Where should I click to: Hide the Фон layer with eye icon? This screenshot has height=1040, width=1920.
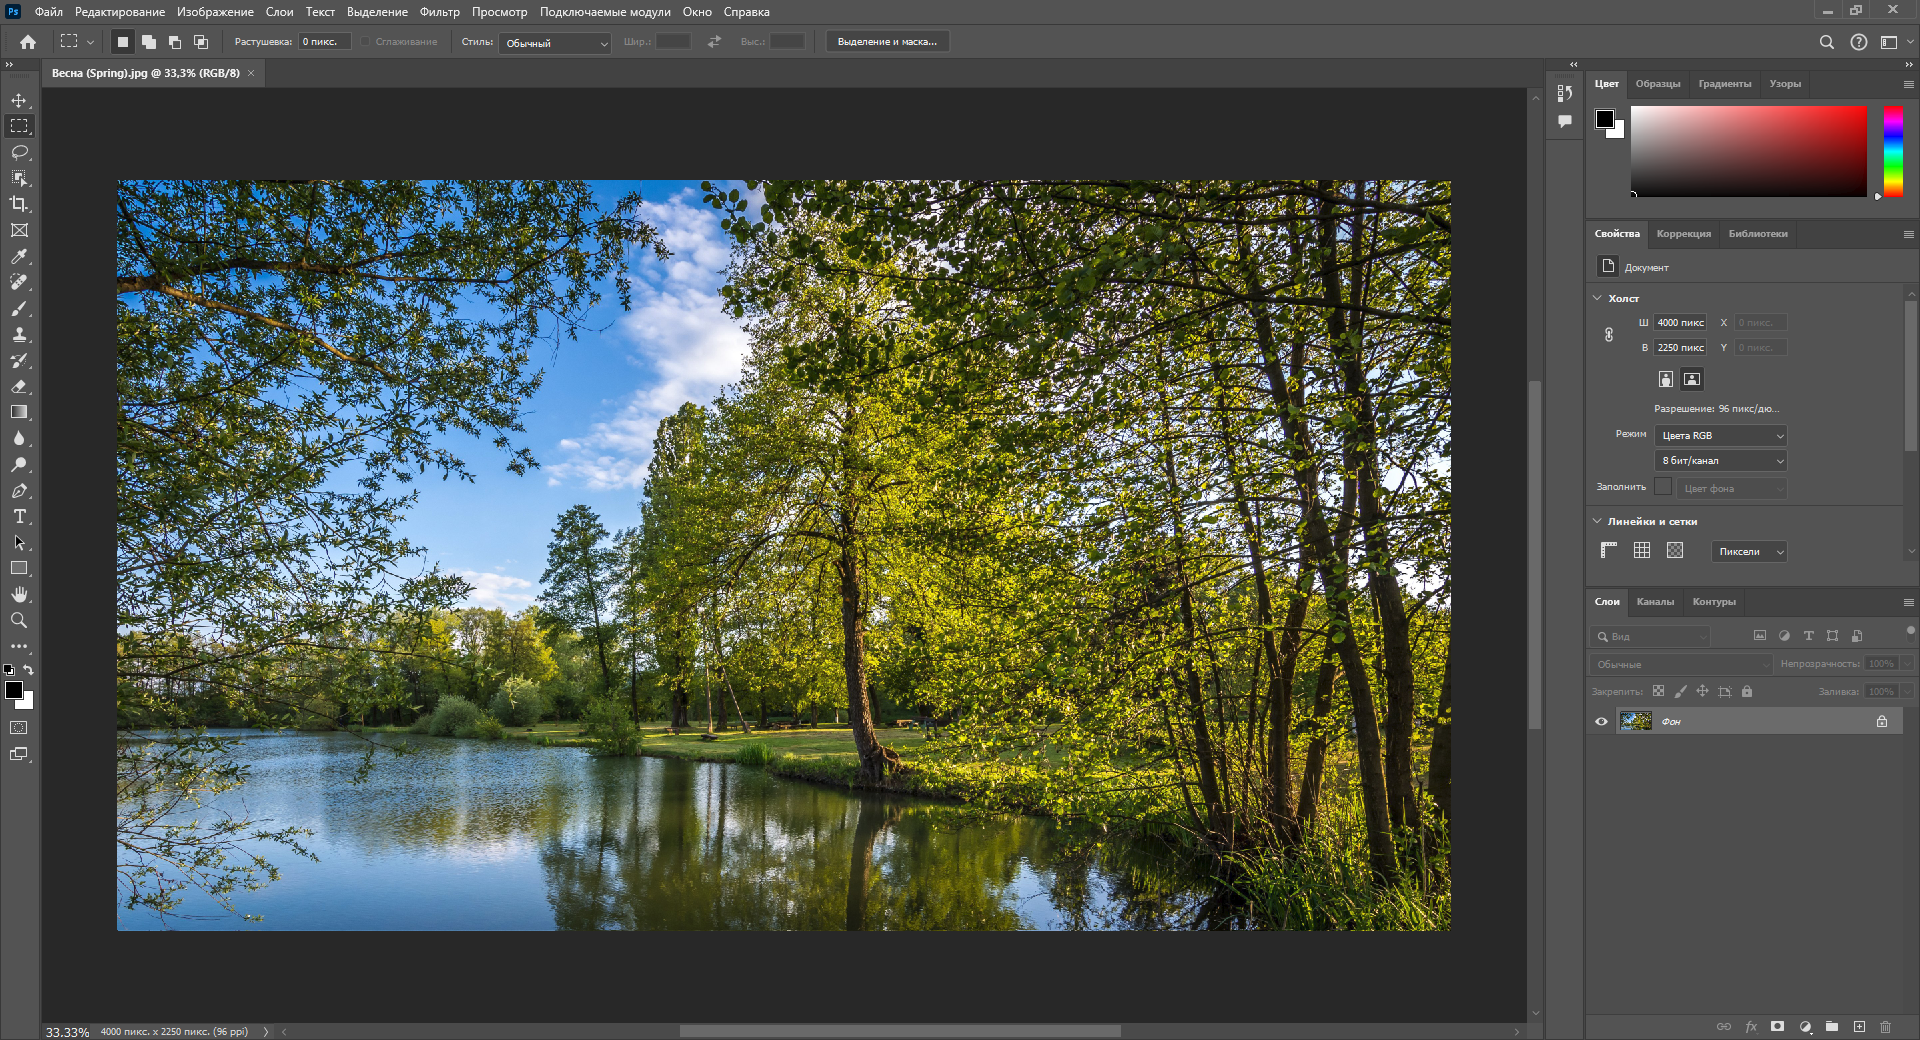click(x=1601, y=722)
